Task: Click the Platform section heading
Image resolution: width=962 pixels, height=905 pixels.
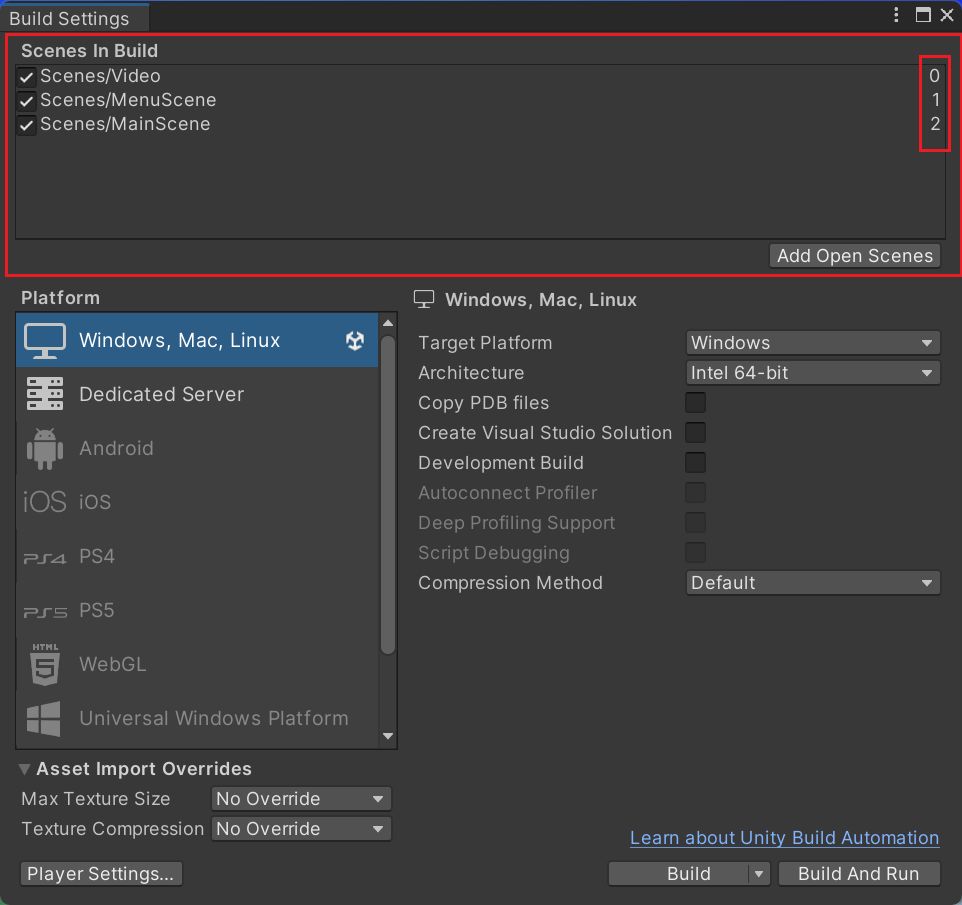Action: (x=60, y=298)
